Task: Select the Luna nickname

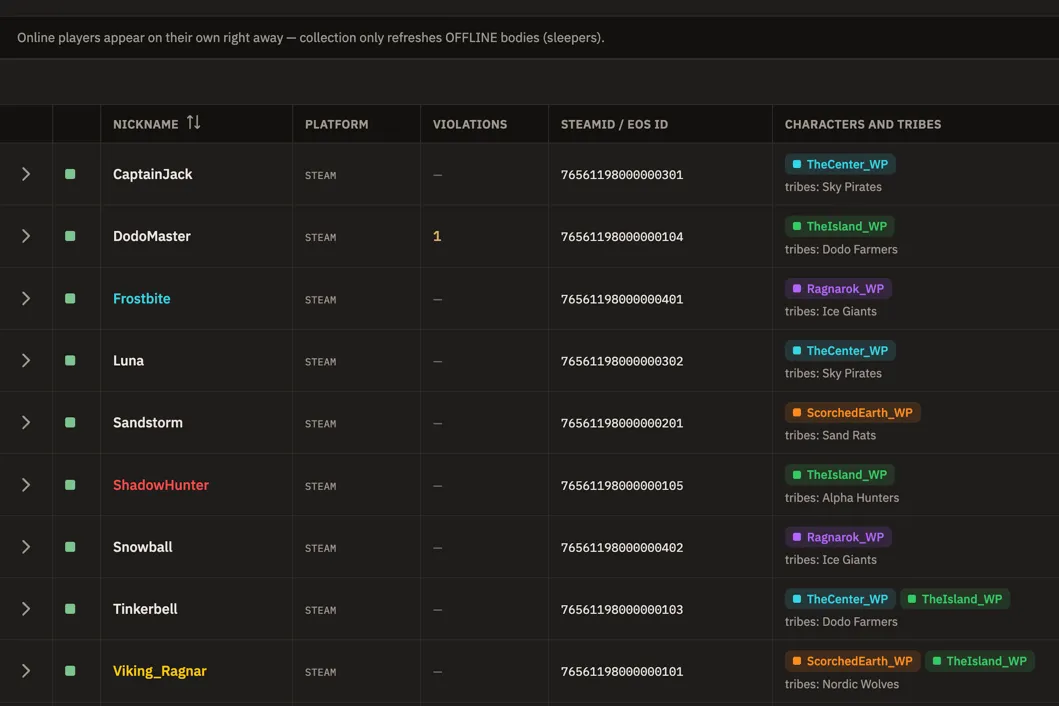Action: (128, 361)
